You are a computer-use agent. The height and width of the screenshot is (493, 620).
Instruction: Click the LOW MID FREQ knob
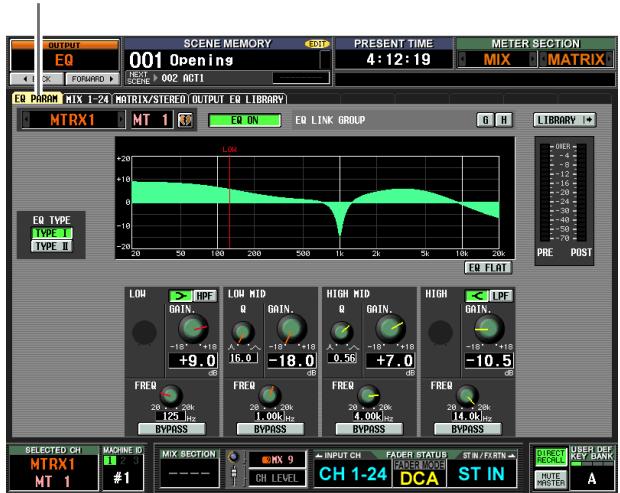point(270,395)
